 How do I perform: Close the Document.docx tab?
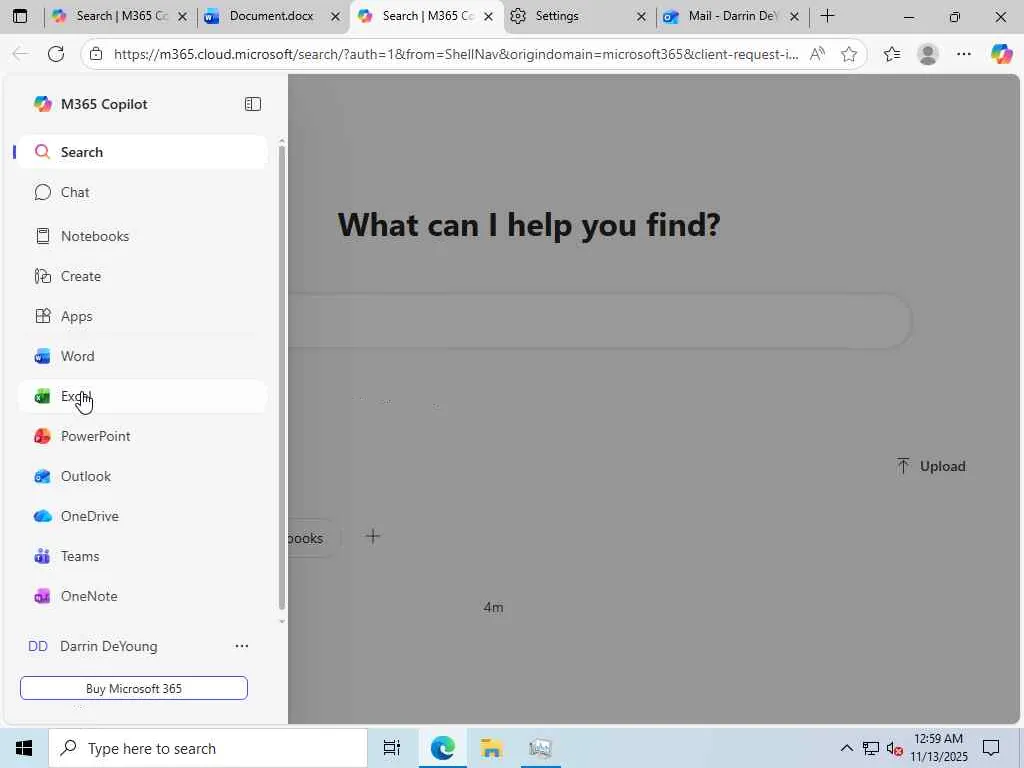[336, 17]
